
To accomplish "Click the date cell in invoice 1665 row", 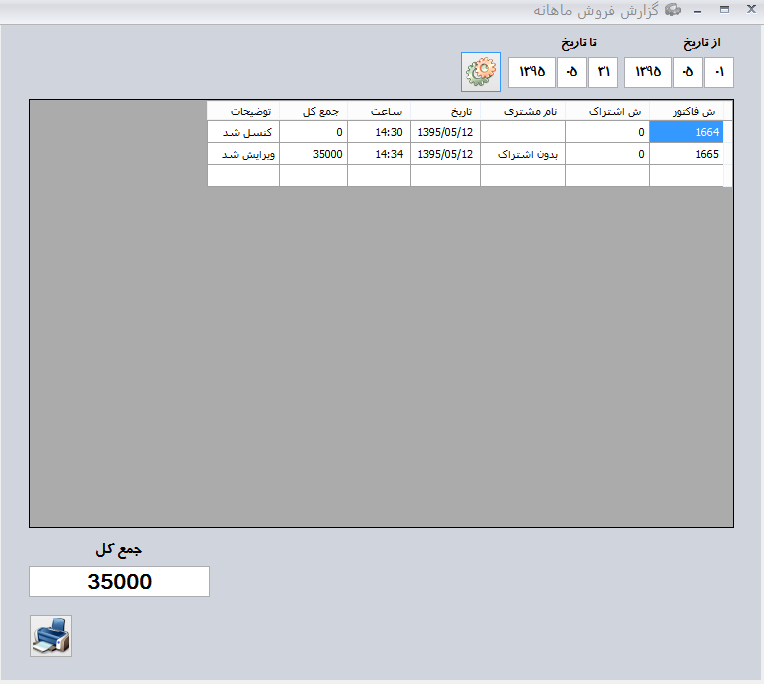I will 445,154.
